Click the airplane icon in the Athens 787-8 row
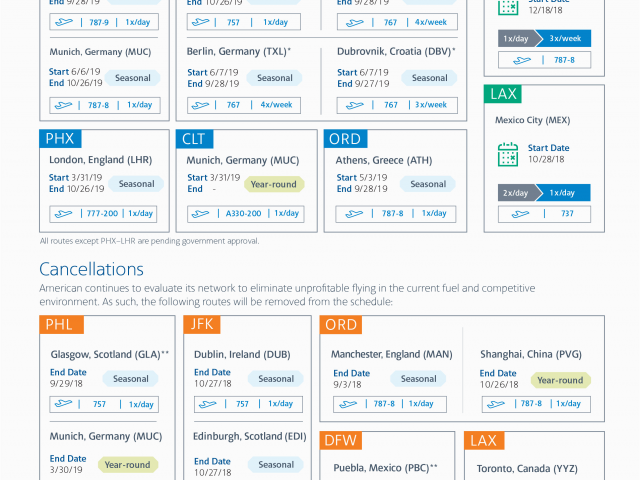 pos(354,213)
